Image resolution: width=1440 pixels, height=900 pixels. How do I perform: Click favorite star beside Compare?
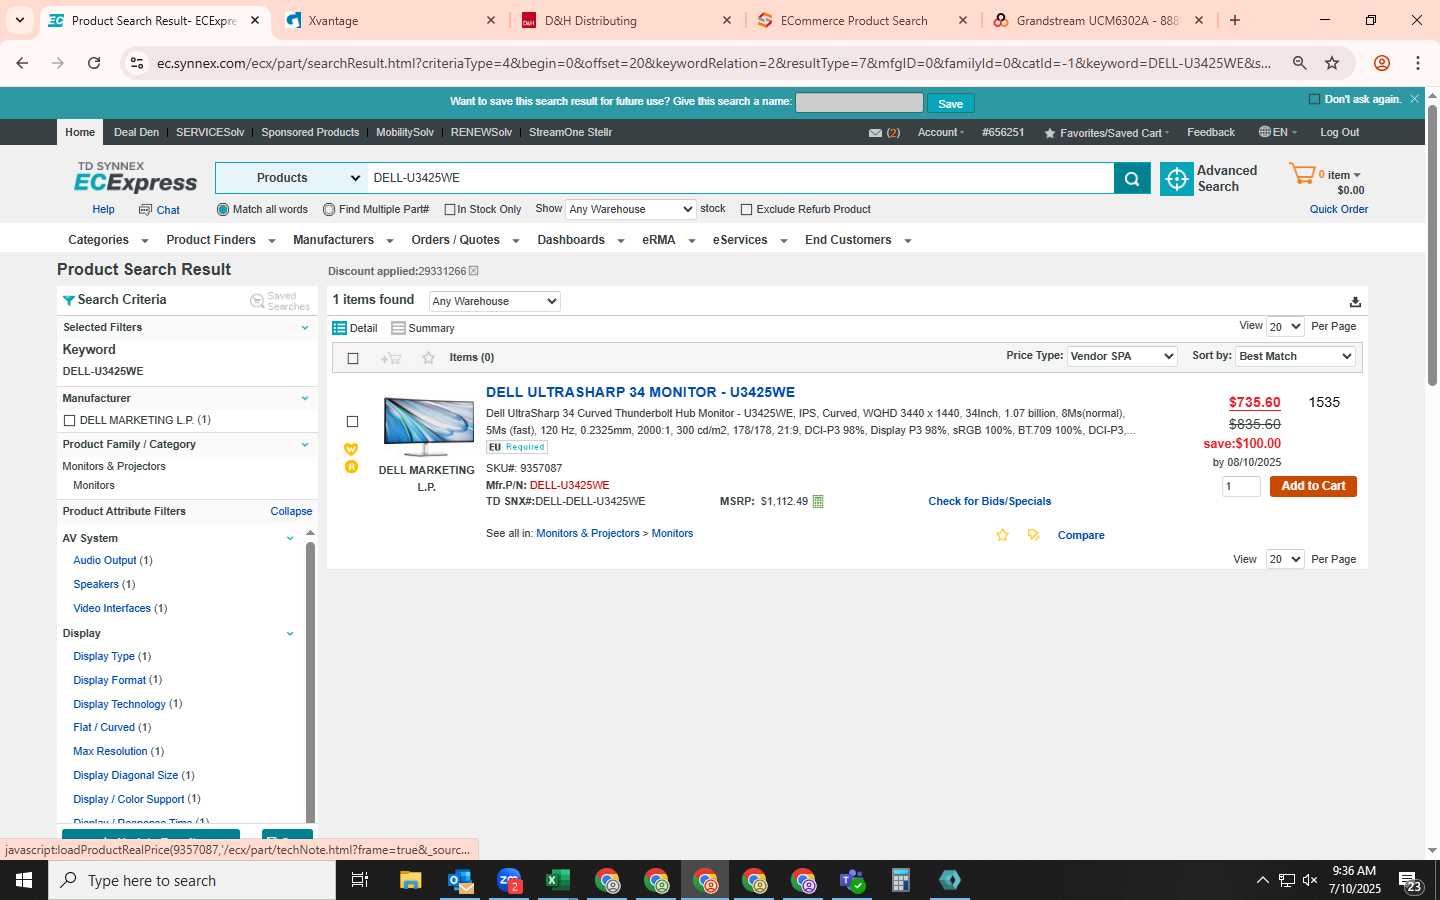1002,535
